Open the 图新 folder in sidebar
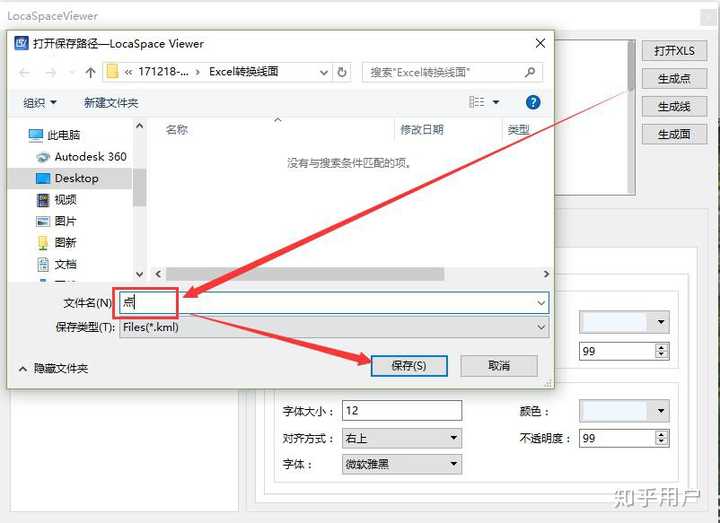The image size is (720, 523). pyautogui.click(x=56, y=242)
